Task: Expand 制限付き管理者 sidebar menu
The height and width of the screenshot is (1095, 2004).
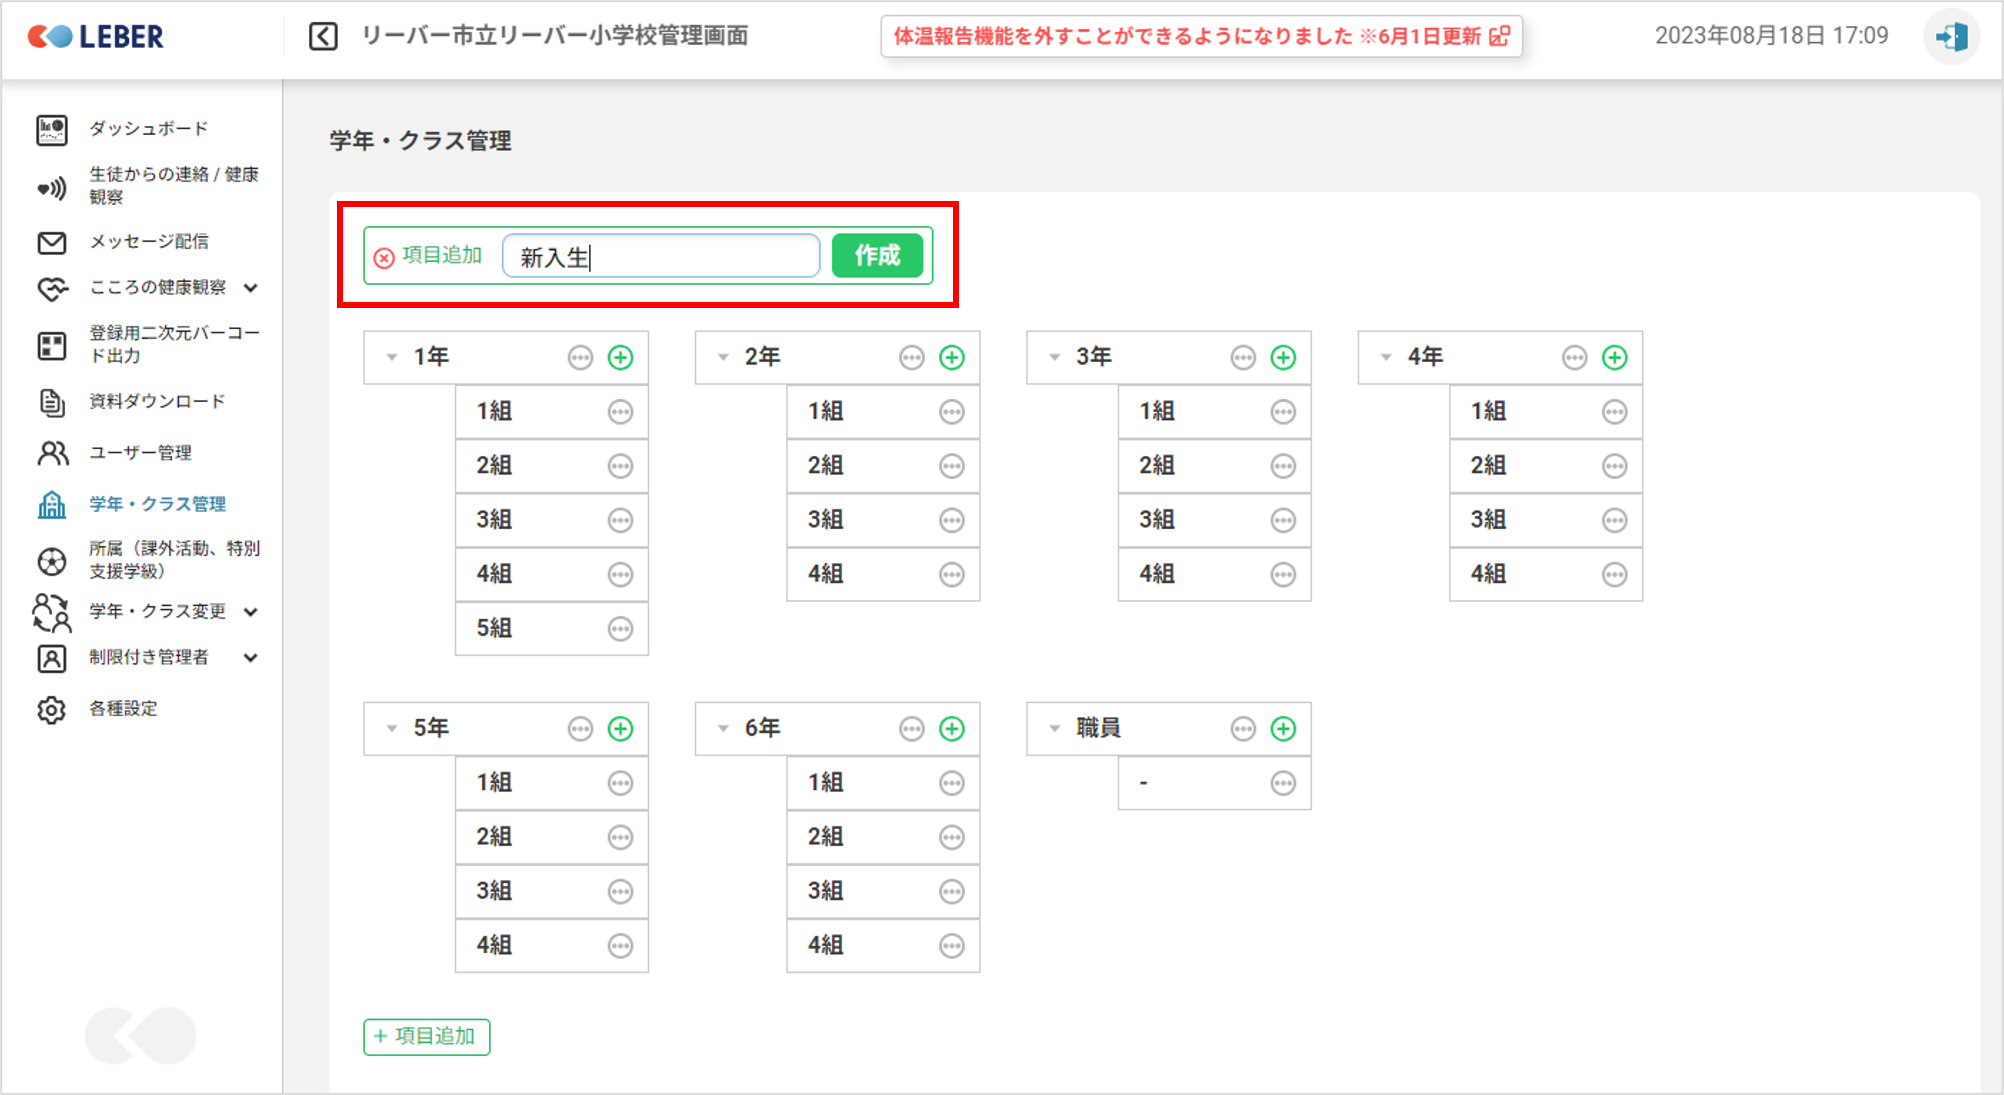Action: click(251, 657)
